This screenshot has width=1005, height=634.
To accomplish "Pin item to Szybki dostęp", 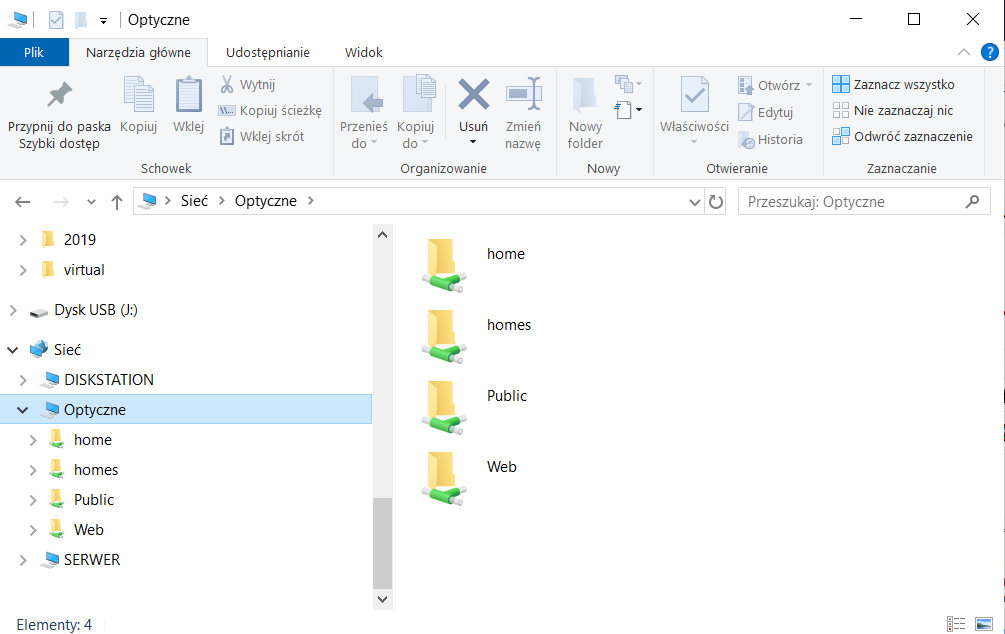I will click(59, 114).
